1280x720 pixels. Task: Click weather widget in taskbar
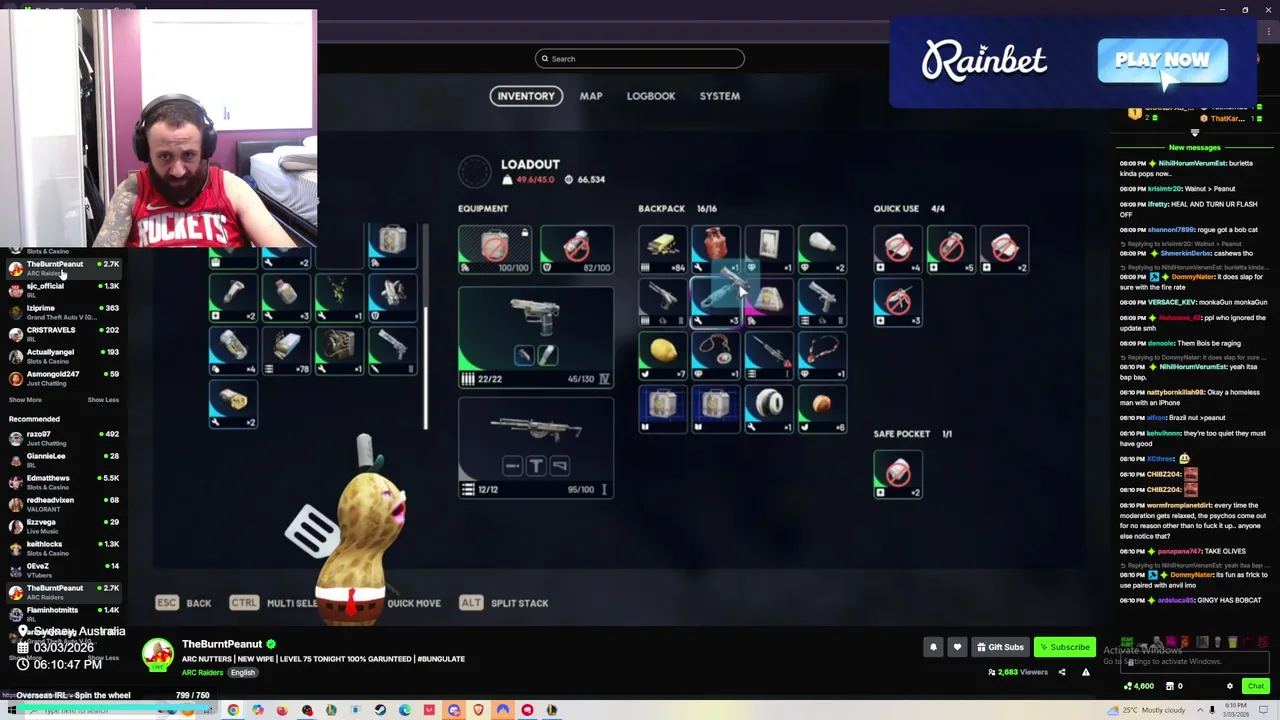point(1148,710)
